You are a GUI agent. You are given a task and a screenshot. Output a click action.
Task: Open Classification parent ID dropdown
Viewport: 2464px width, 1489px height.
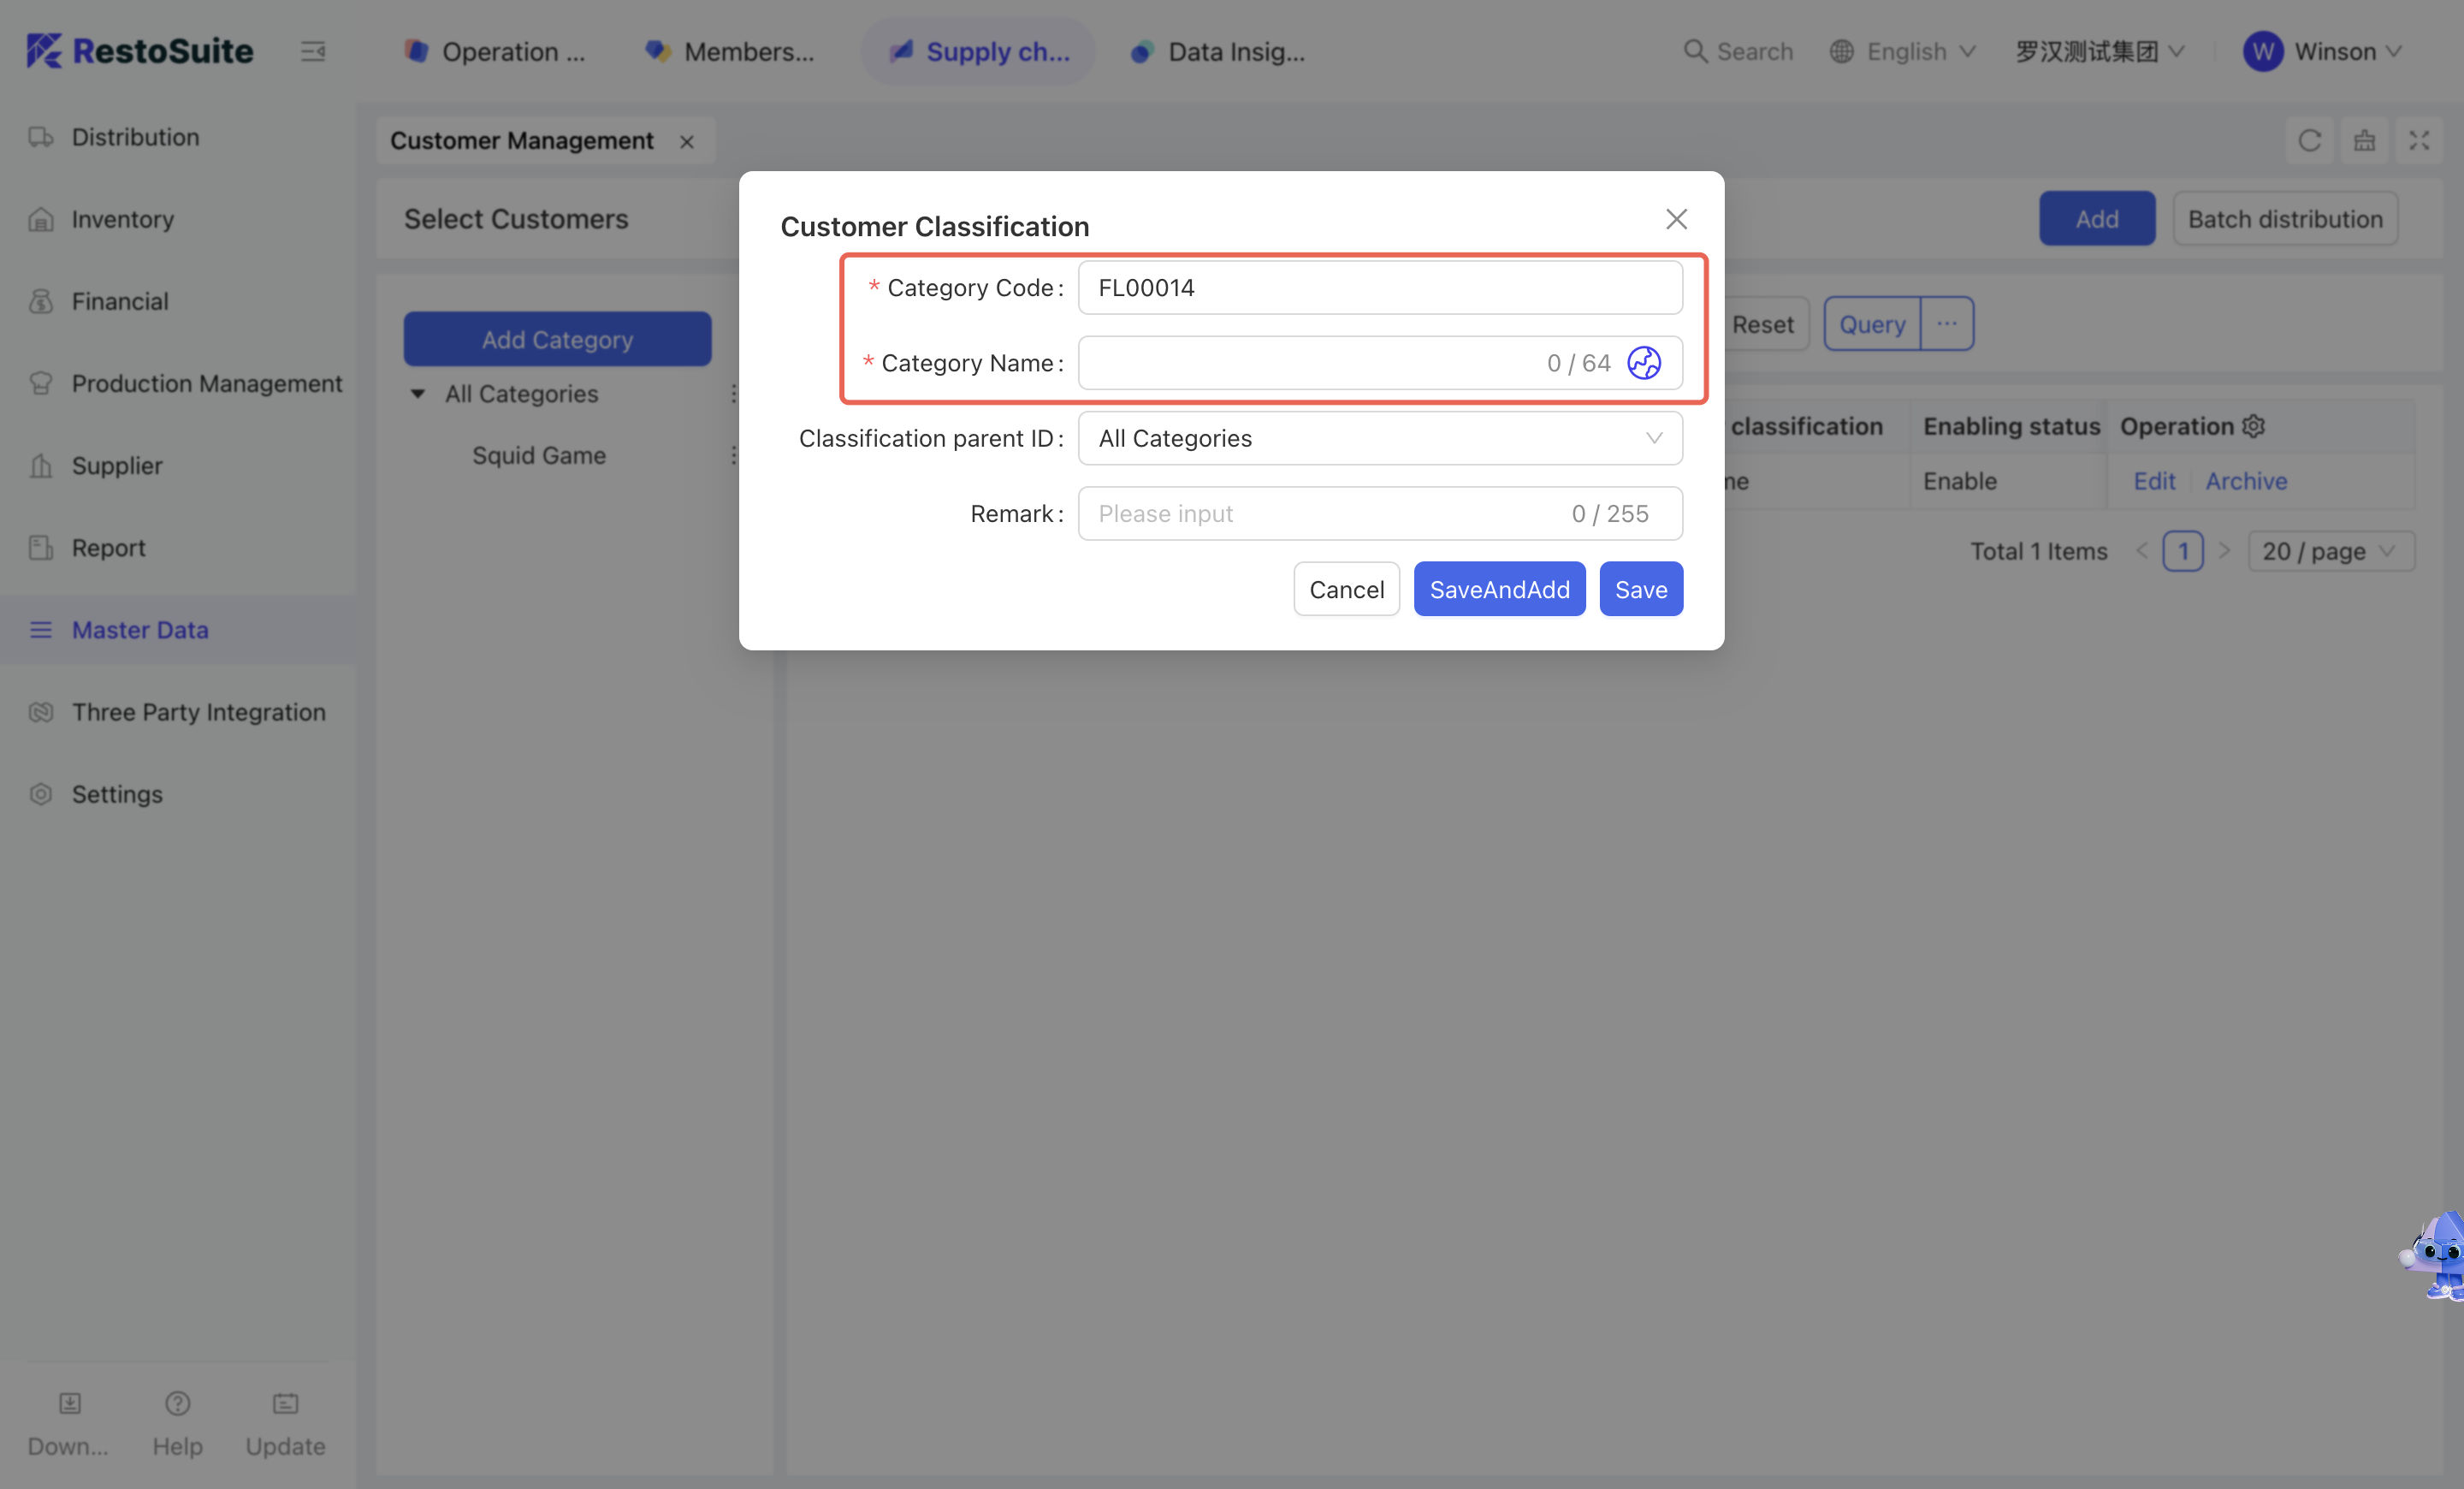click(x=1379, y=438)
